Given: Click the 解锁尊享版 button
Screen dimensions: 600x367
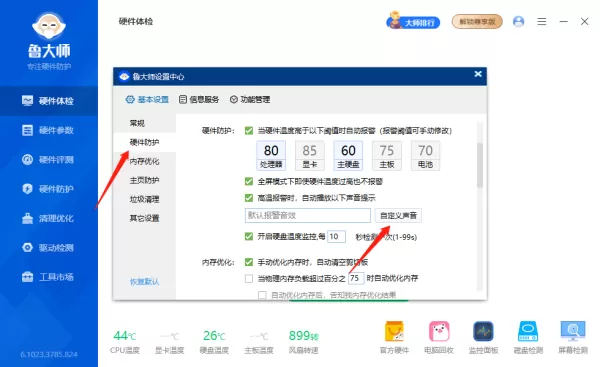Looking at the screenshot, I should tap(477, 22).
